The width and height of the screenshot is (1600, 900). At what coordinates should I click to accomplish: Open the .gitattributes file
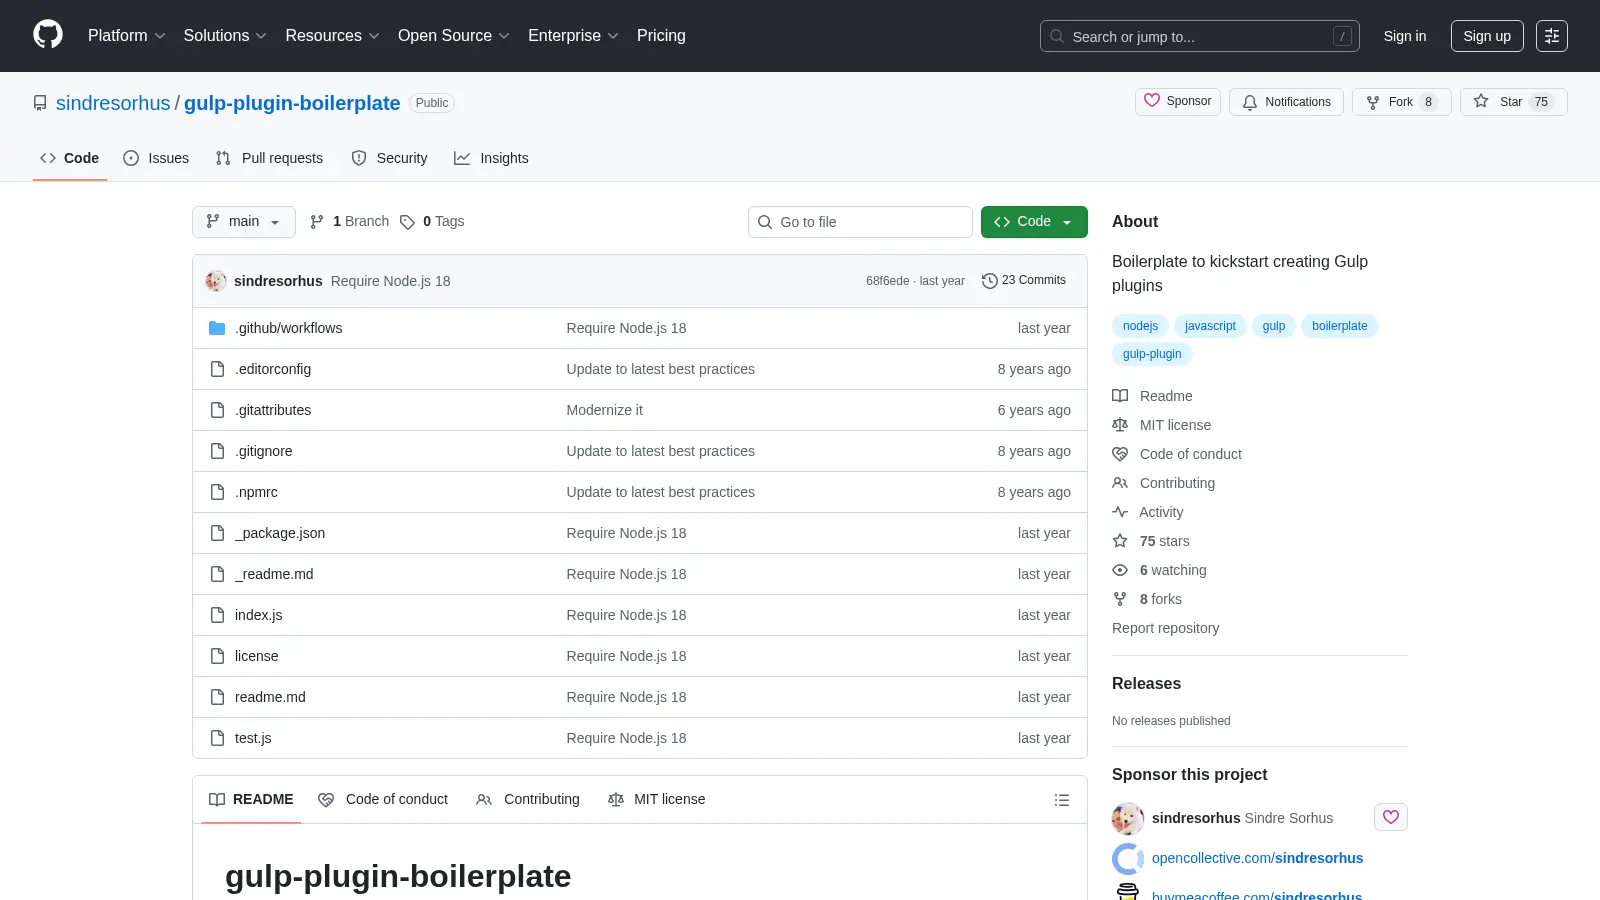(x=273, y=410)
